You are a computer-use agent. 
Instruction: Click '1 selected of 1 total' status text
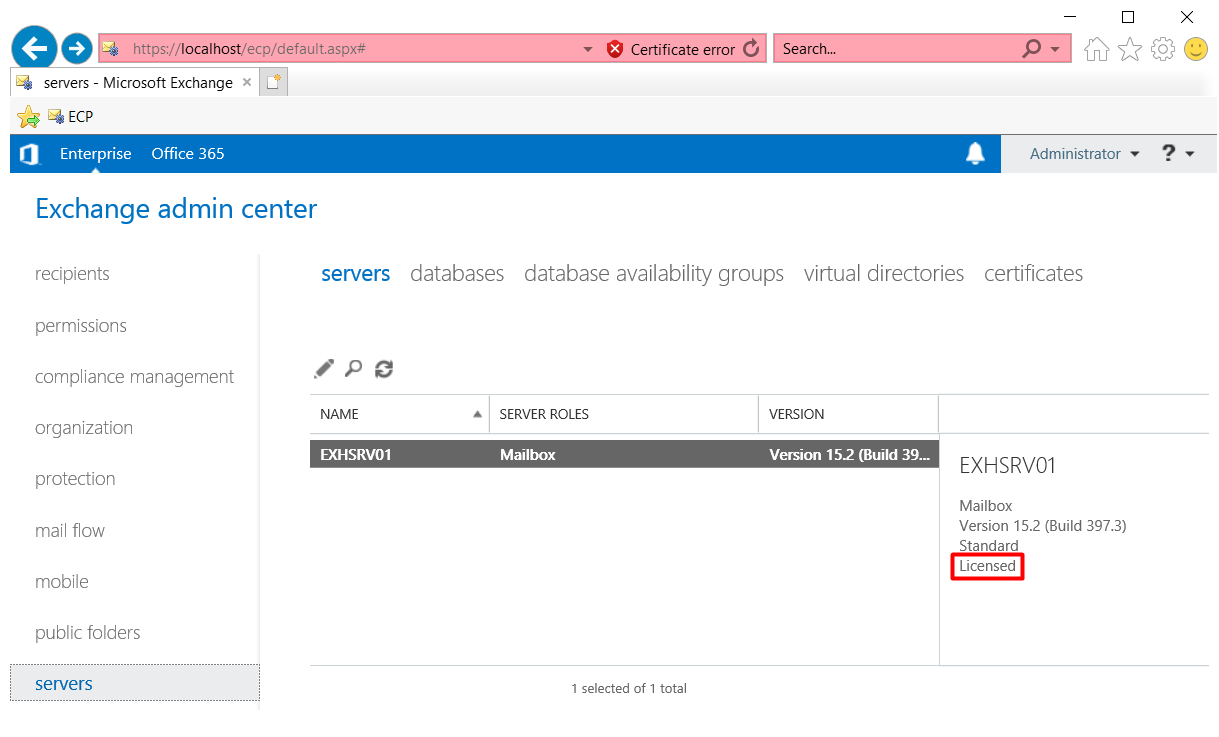[629, 688]
